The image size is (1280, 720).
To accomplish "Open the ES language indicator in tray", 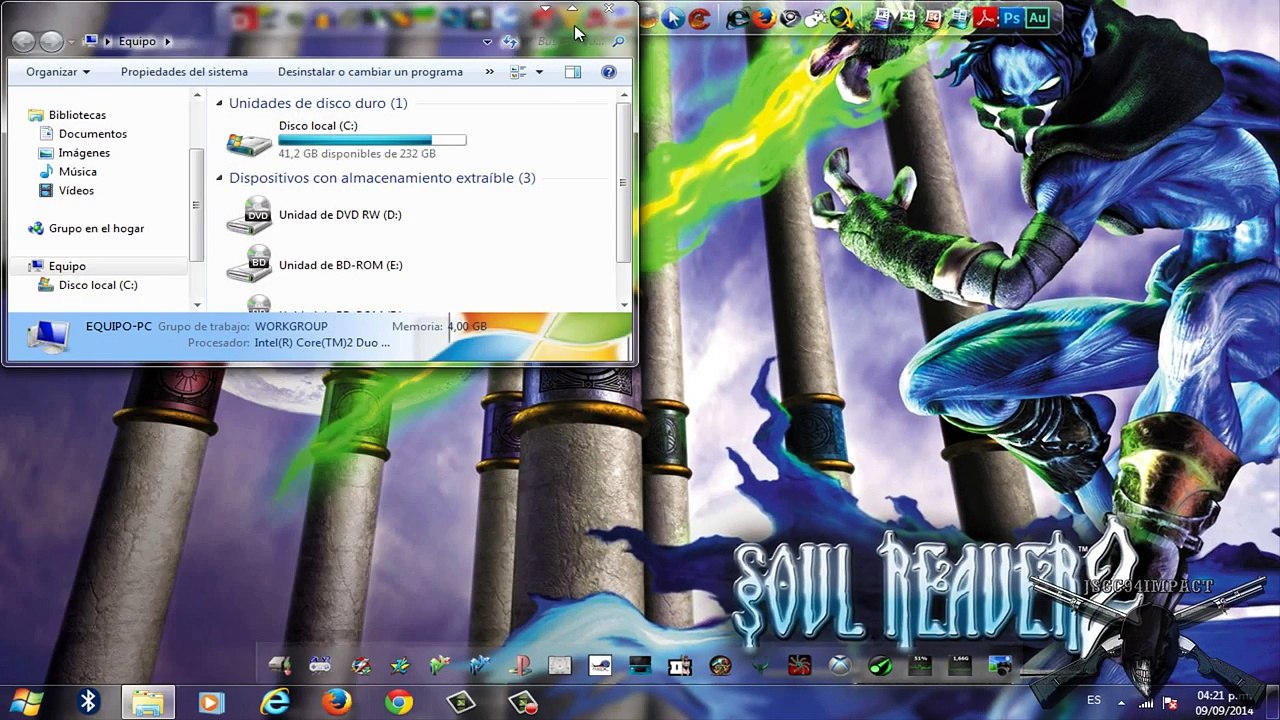I will [1094, 700].
